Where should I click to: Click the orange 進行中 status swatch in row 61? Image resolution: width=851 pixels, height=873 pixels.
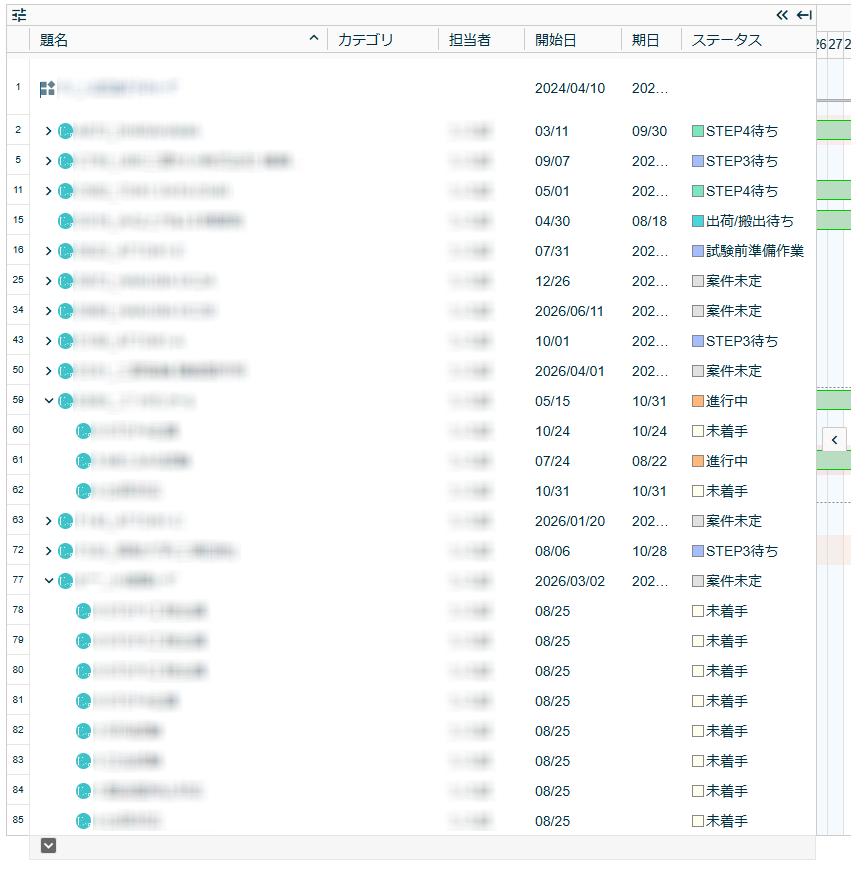tap(698, 461)
